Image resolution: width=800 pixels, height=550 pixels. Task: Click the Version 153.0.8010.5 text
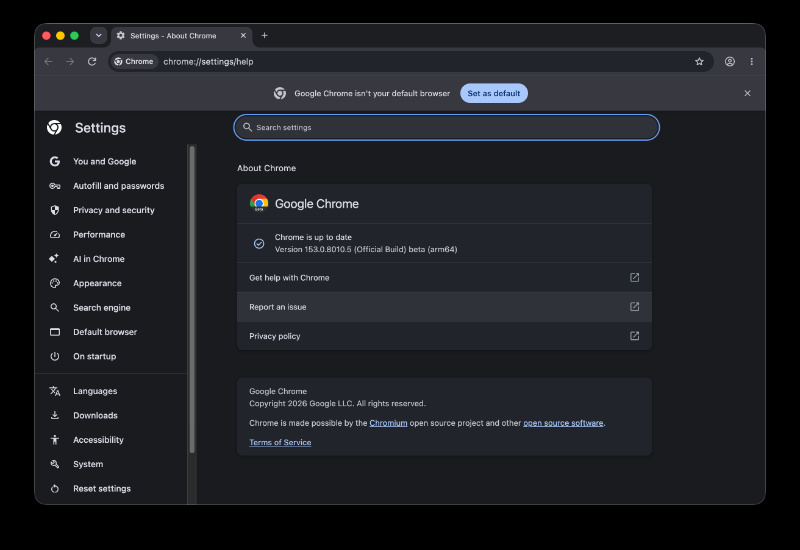[366, 249]
